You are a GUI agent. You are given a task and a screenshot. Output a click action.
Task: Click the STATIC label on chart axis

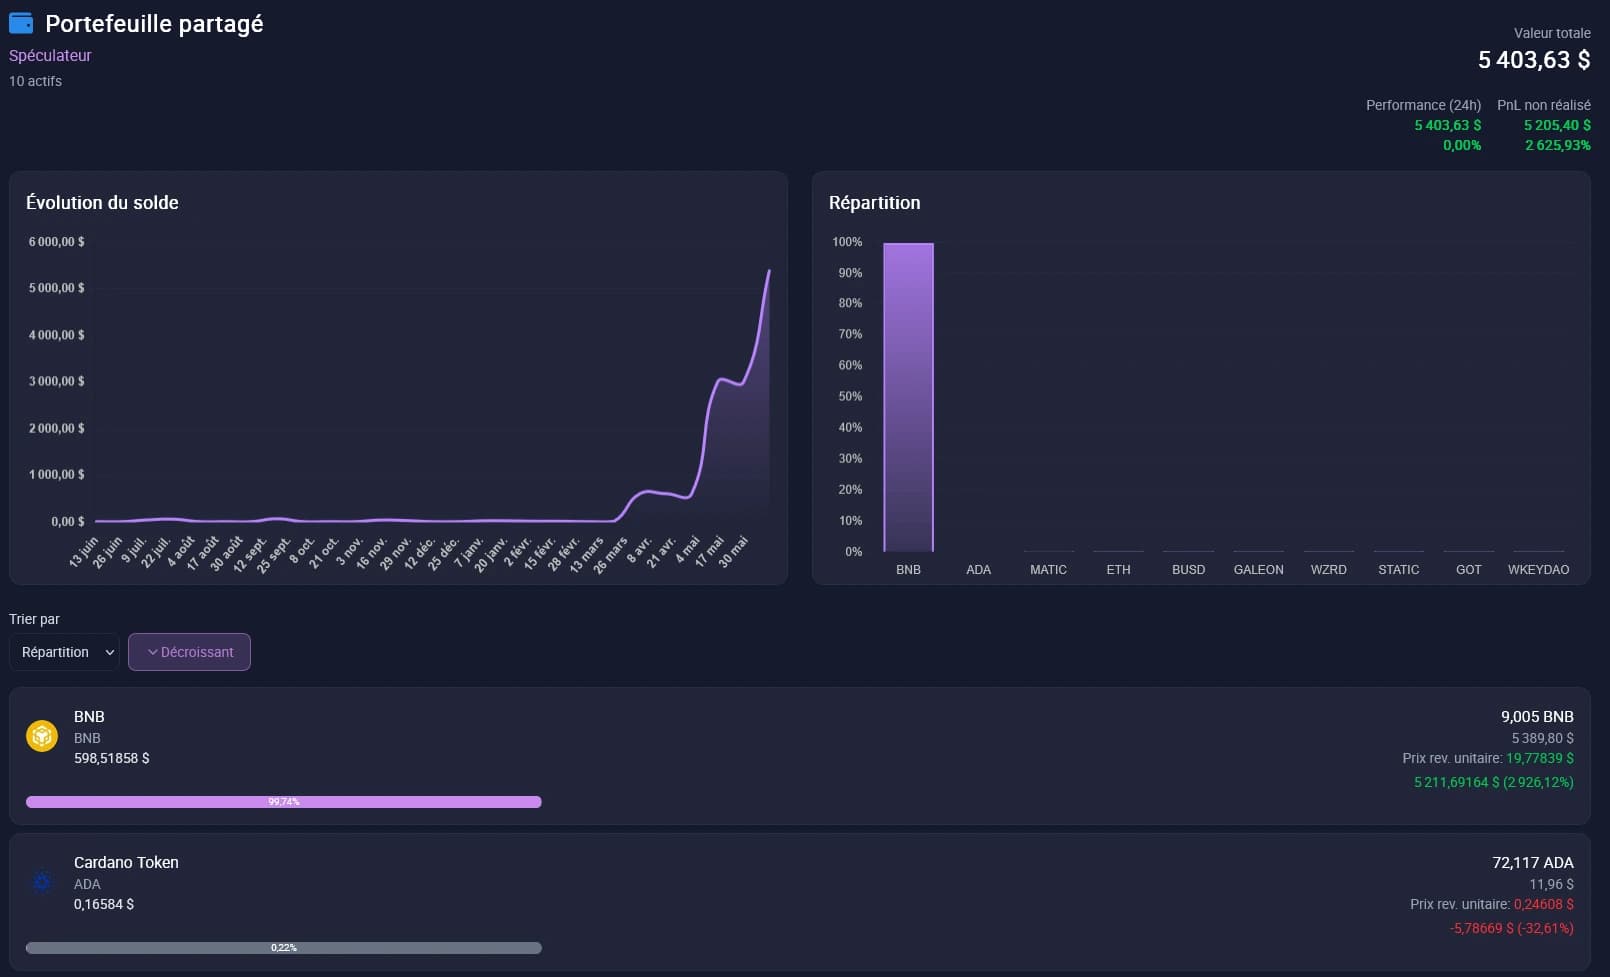point(1398,570)
